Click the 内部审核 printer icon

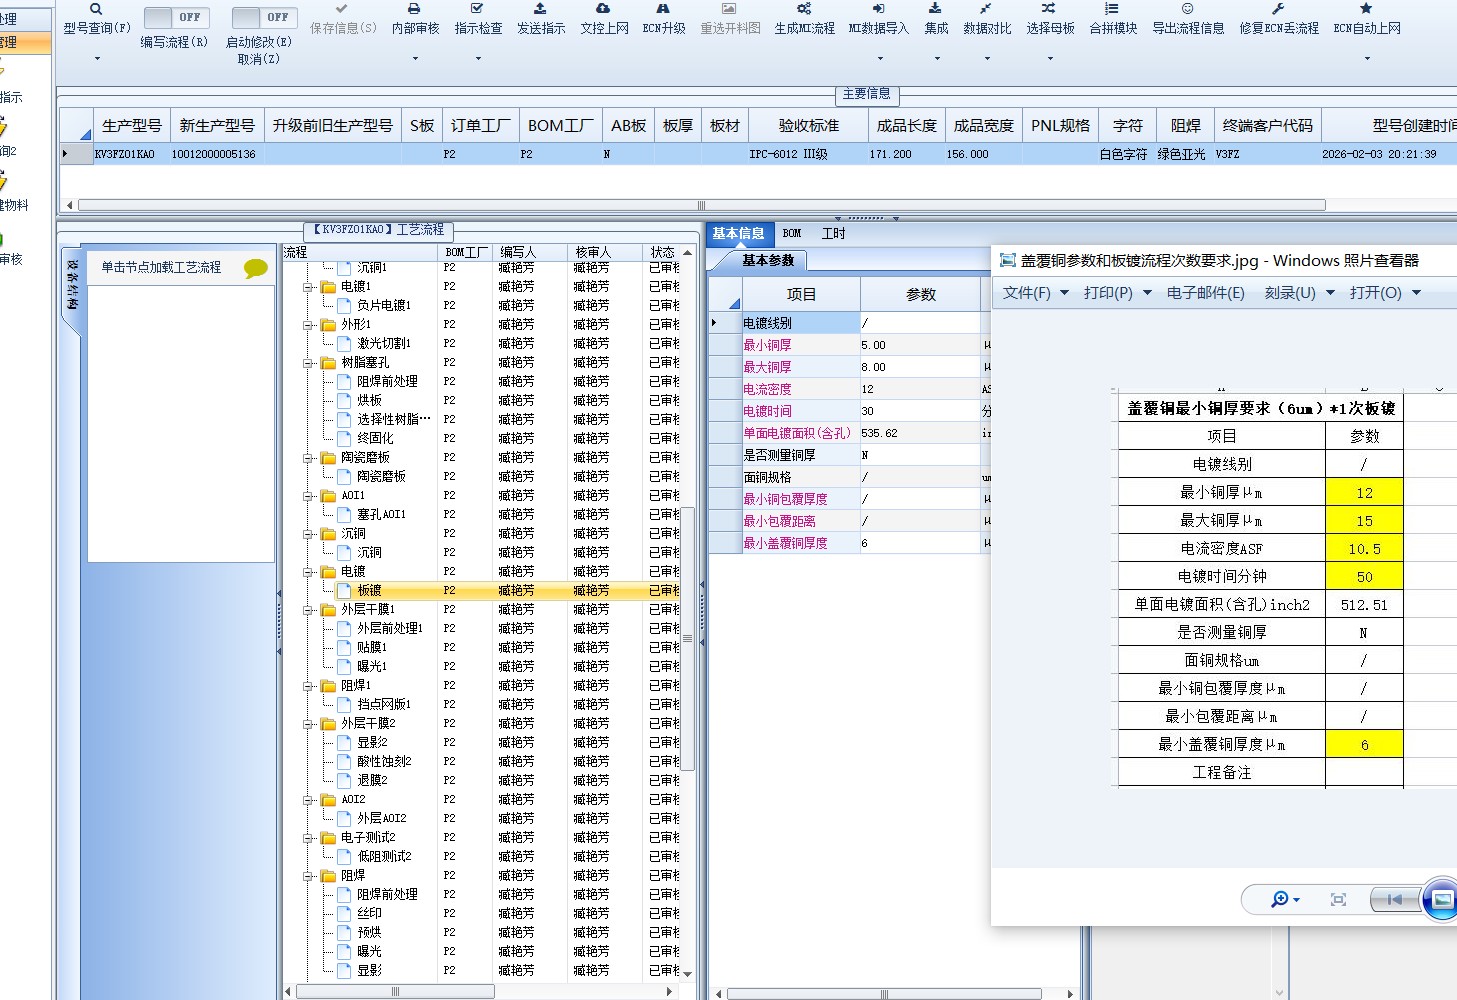pyautogui.click(x=415, y=8)
